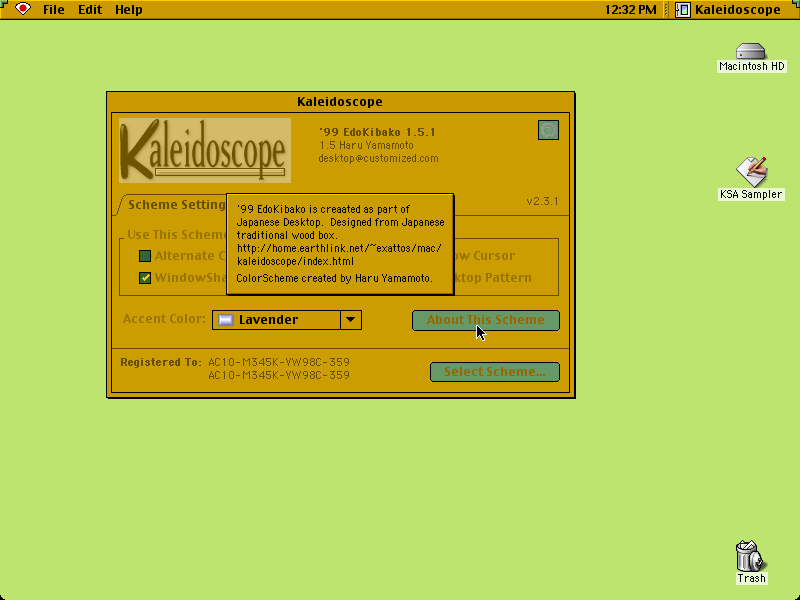800x600 pixels.
Task: Open the File menu
Action: click(x=54, y=10)
